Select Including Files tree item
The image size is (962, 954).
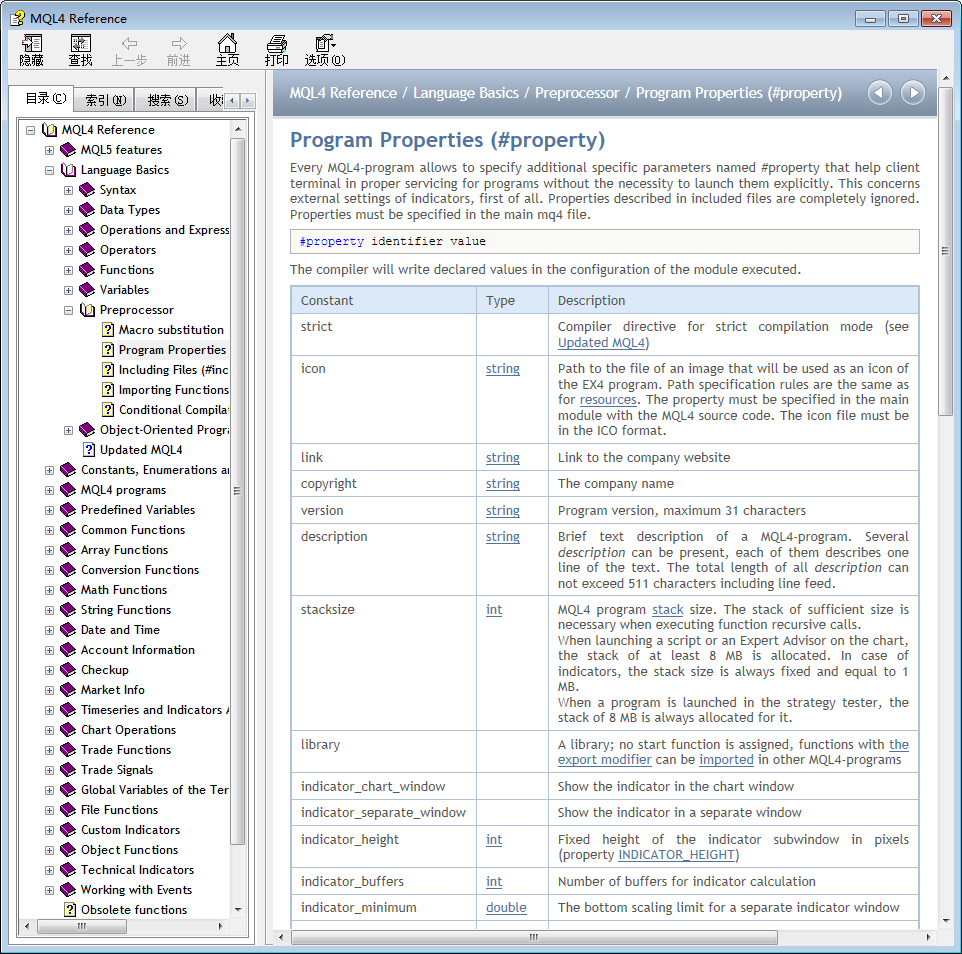(173, 370)
